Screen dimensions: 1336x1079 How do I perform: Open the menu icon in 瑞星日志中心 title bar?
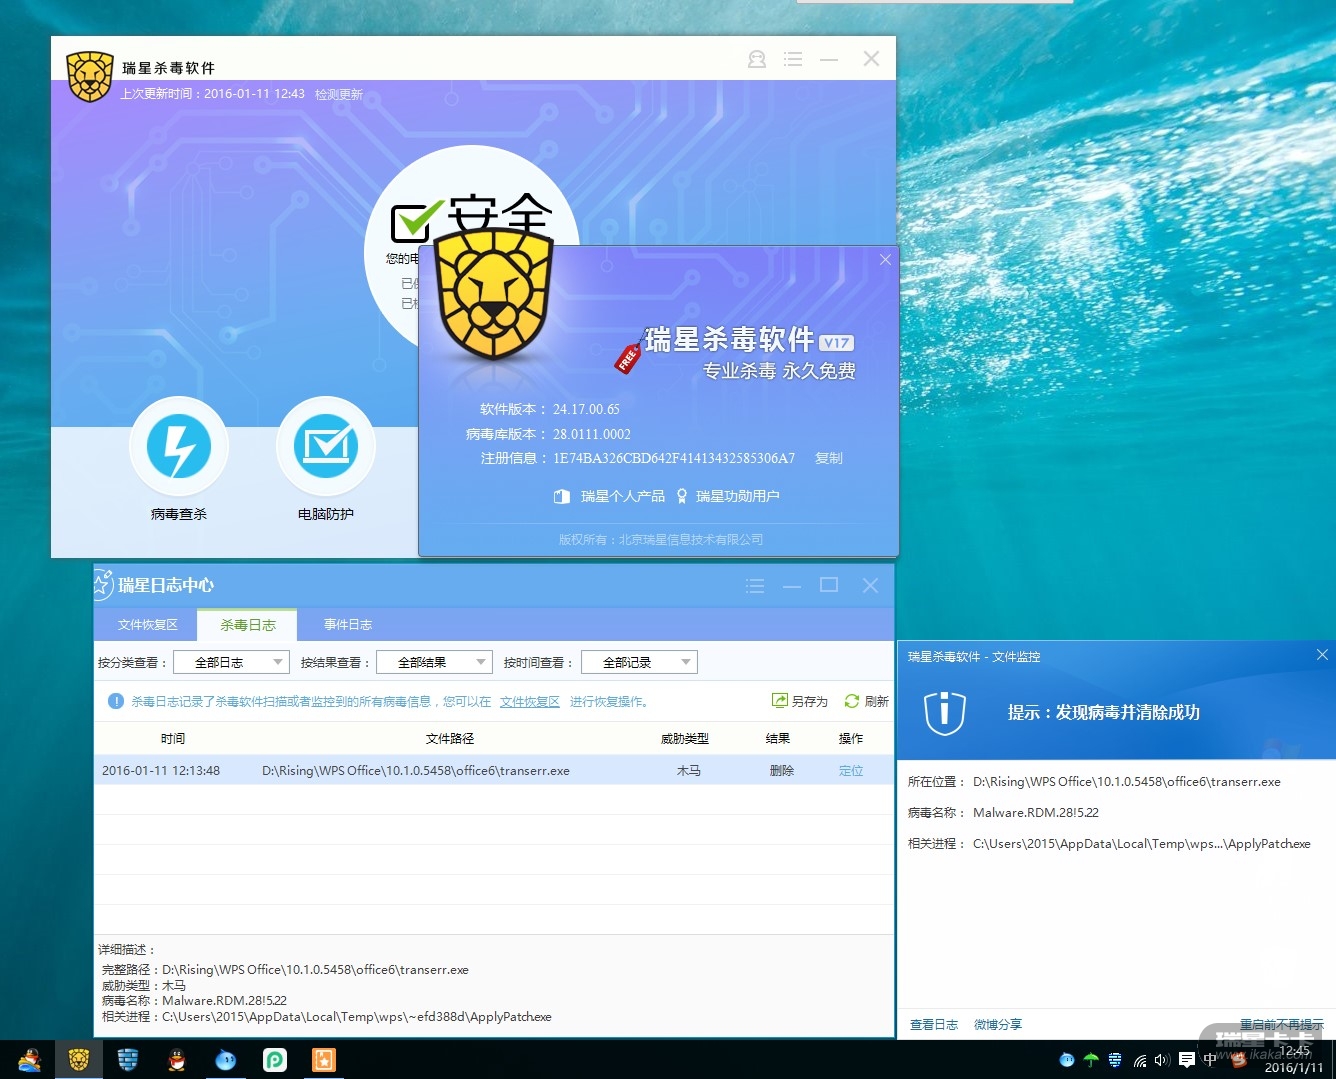coord(755,586)
